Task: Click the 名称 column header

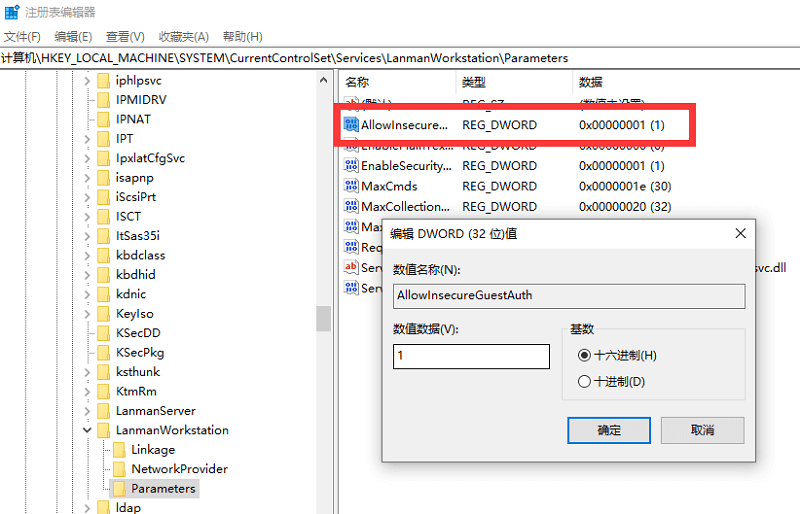Action: pyautogui.click(x=397, y=82)
